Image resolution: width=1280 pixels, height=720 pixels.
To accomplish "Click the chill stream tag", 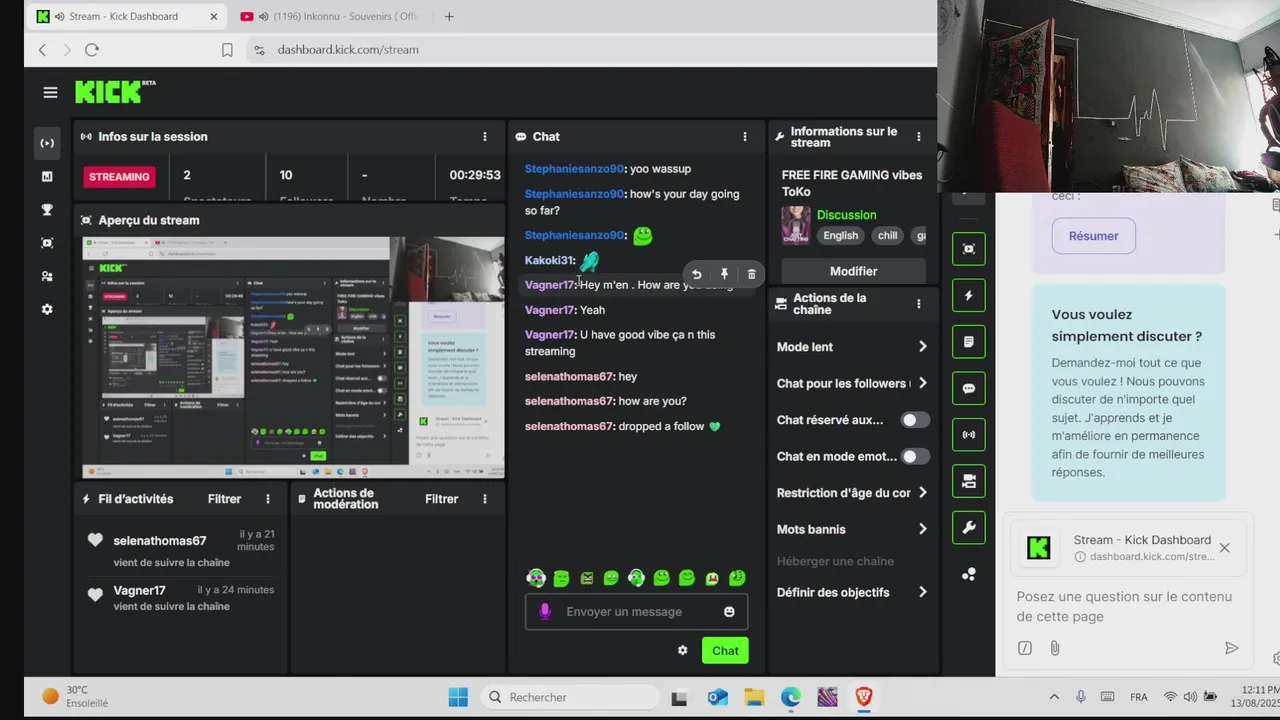I will click(887, 236).
